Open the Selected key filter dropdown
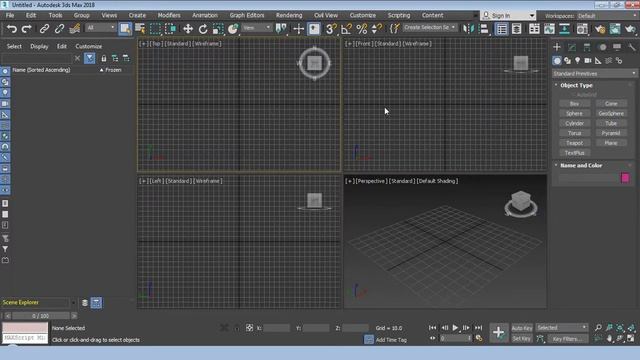 561,327
